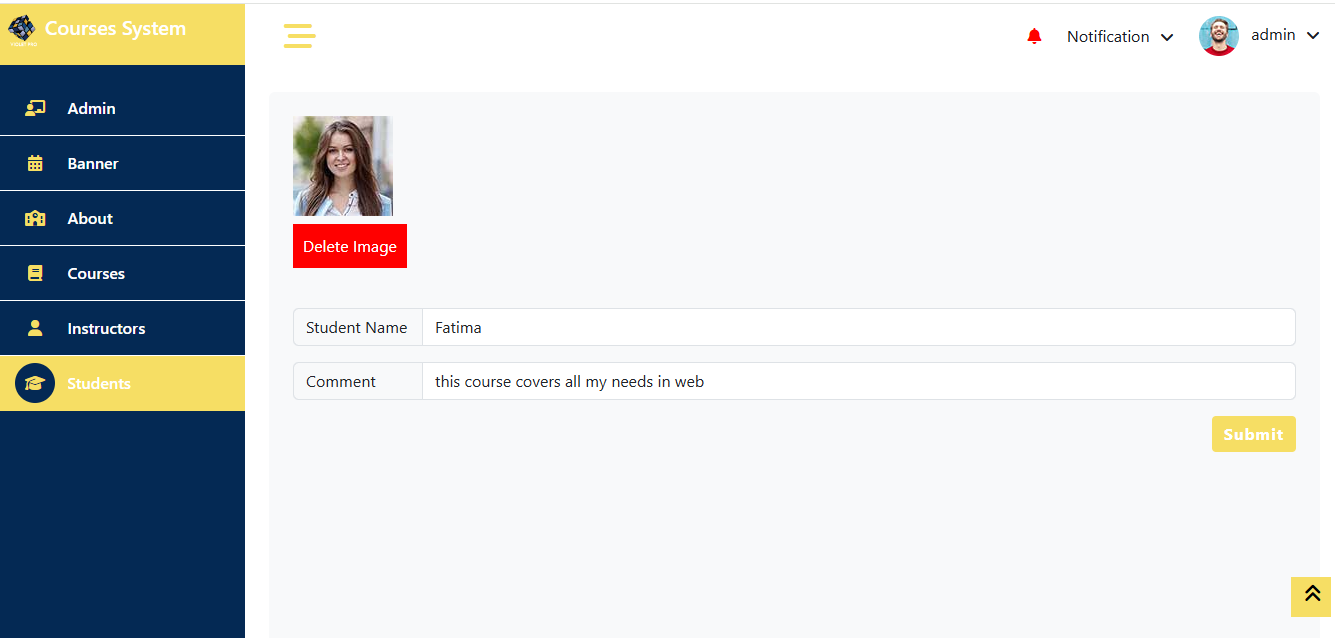
Task: Open the Courses menu item
Action: pos(96,274)
